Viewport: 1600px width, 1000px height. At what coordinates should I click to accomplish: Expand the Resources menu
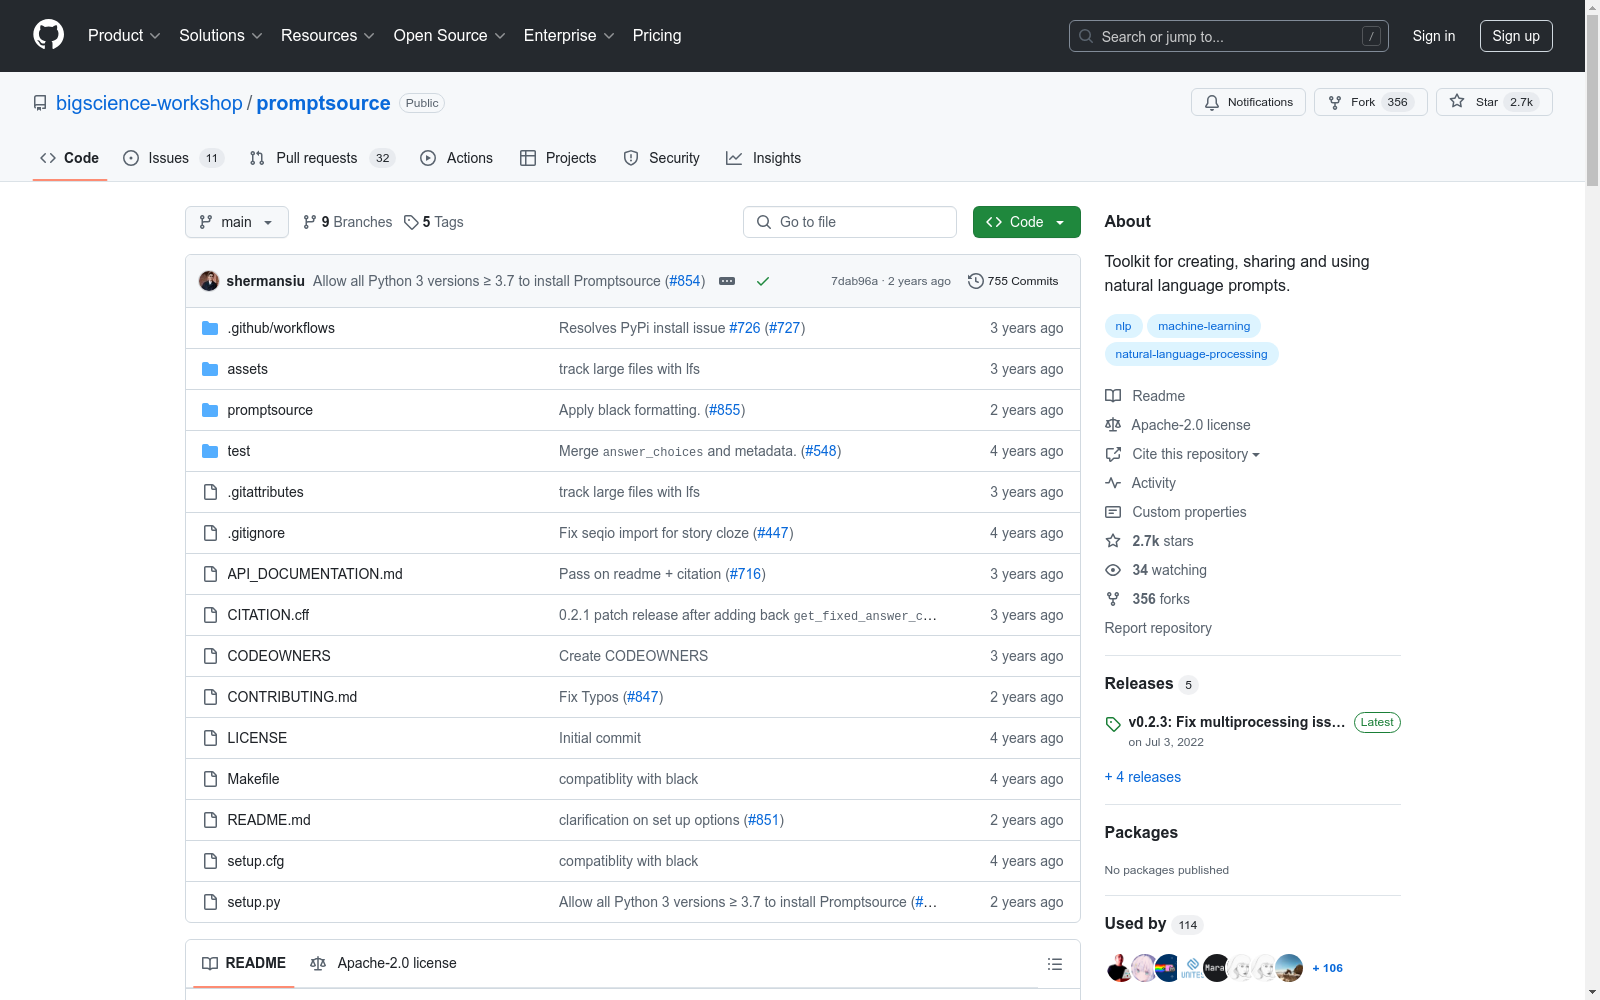point(327,35)
